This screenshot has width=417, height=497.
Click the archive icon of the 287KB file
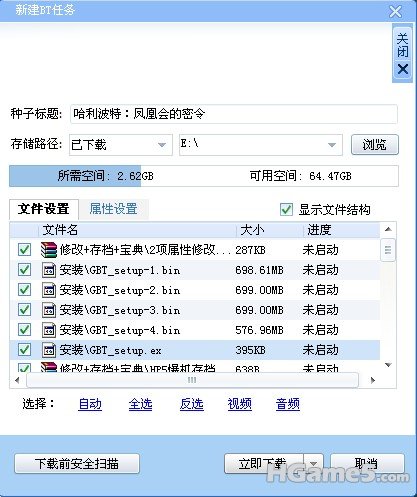coord(49,250)
